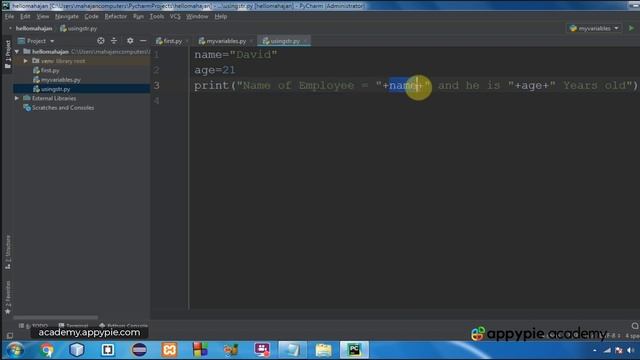The width and height of the screenshot is (640, 360).
Task: Expand External Libraries node
Action: tap(17, 98)
